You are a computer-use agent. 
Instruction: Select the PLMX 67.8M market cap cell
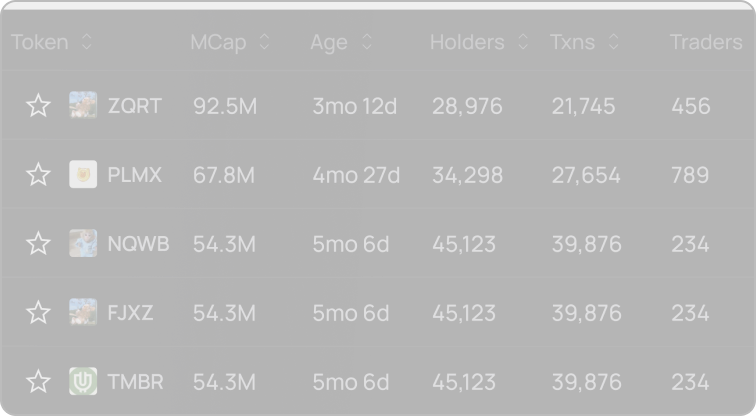tap(224, 175)
